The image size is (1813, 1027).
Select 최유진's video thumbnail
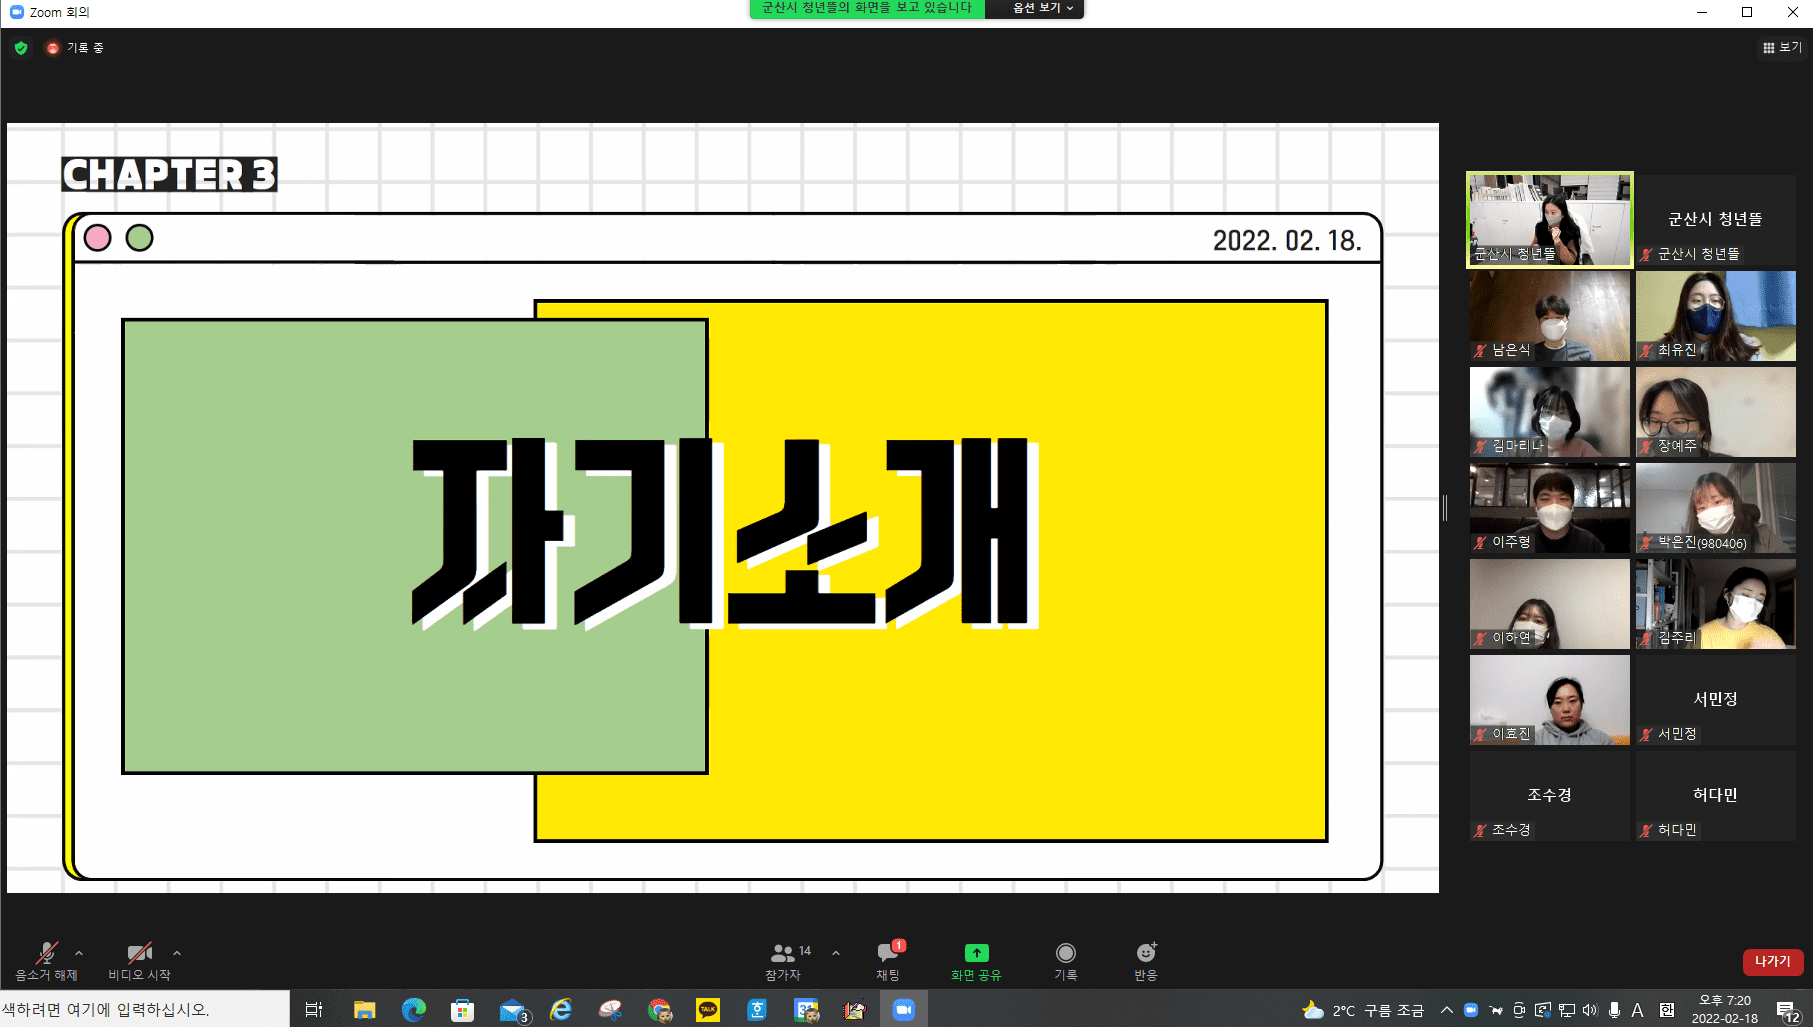(x=1716, y=316)
